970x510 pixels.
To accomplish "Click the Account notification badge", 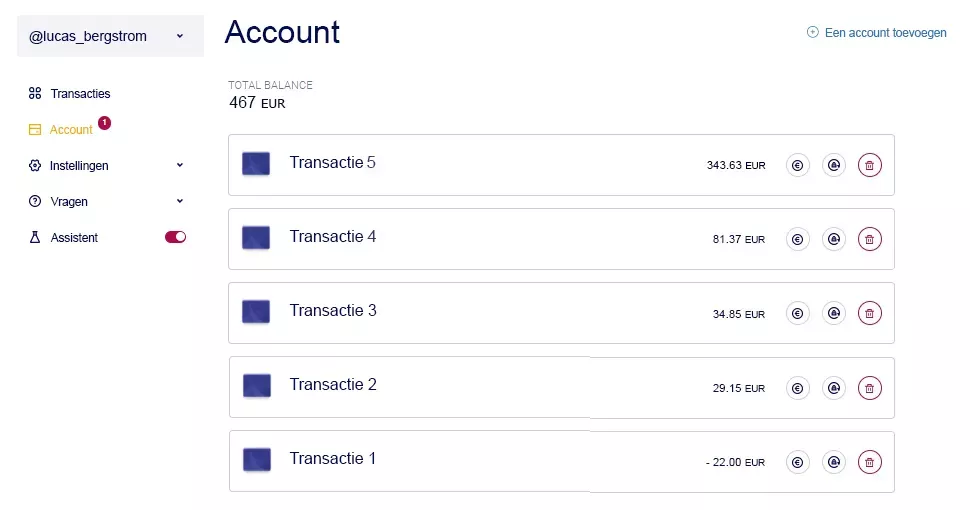I will pos(104,122).
